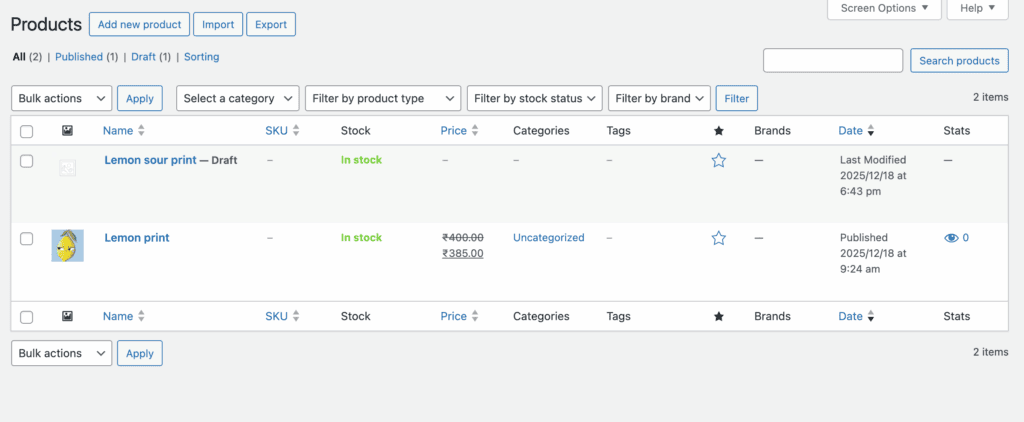
Task: Sort by the bottom Date footer link
Action: pyautogui.click(x=851, y=316)
